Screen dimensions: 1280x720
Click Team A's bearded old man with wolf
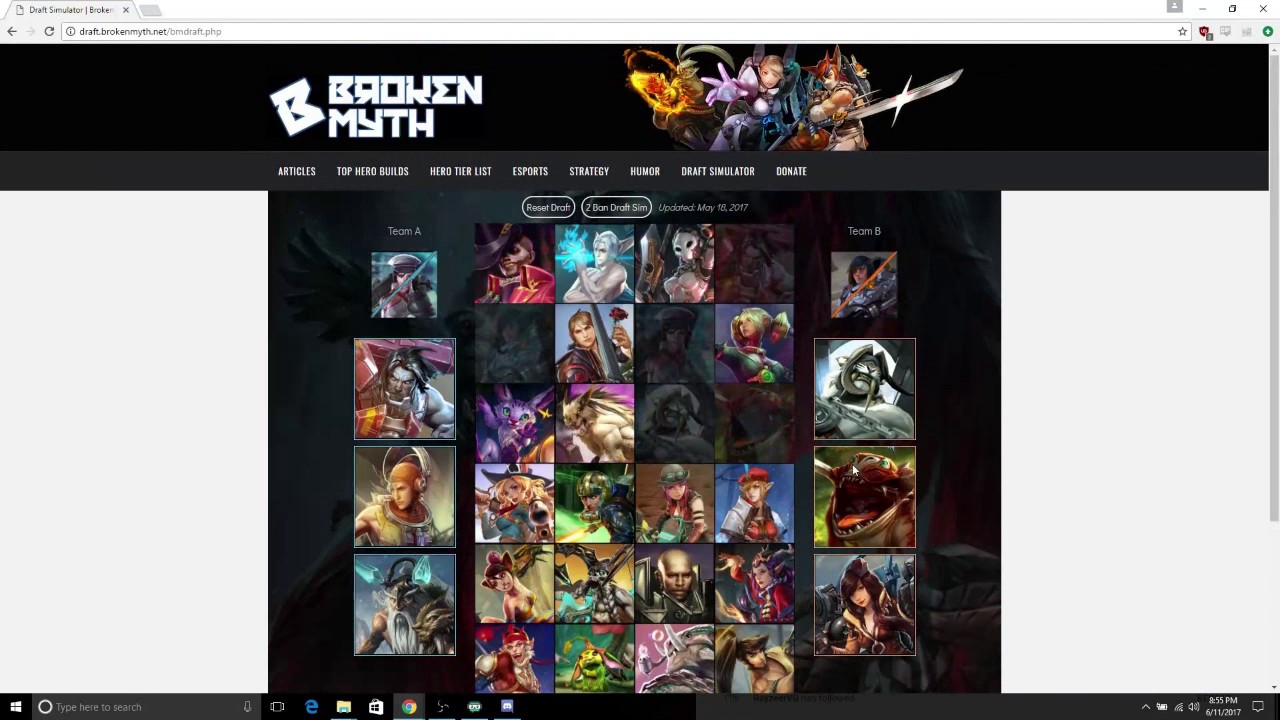[404, 605]
